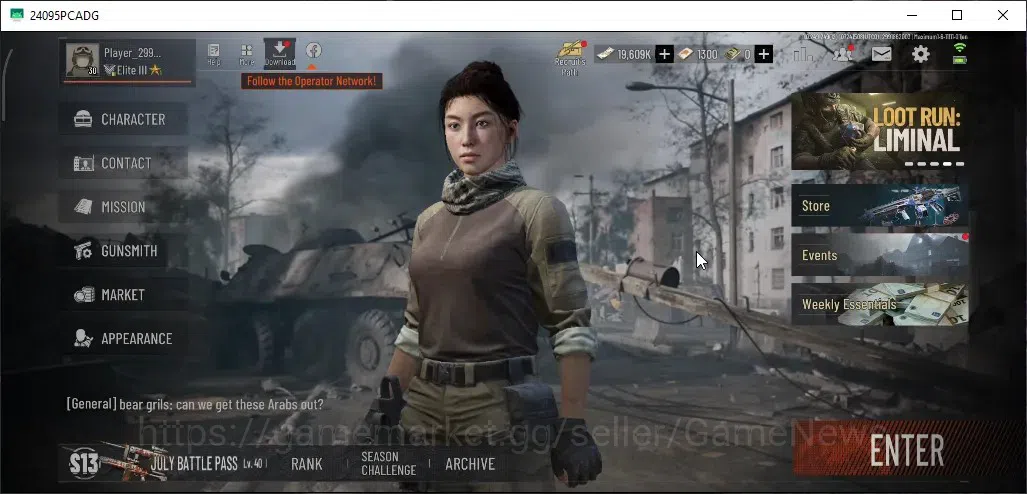The image size is (1027, 494).
Task: Open the MISSION menu
Action: [x=123, y=207]
